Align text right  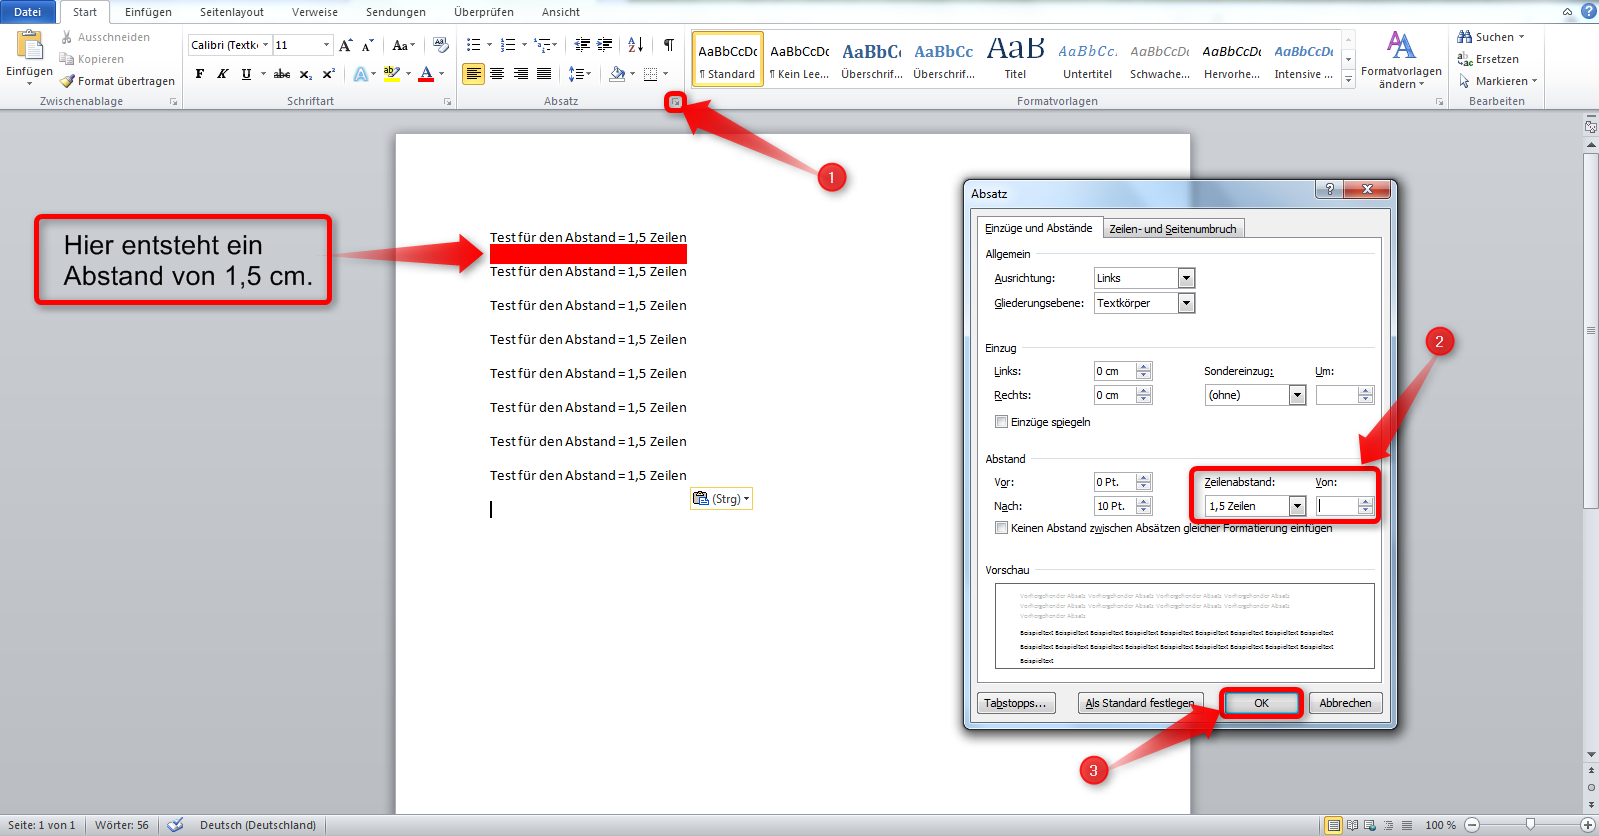pos(521,74)
